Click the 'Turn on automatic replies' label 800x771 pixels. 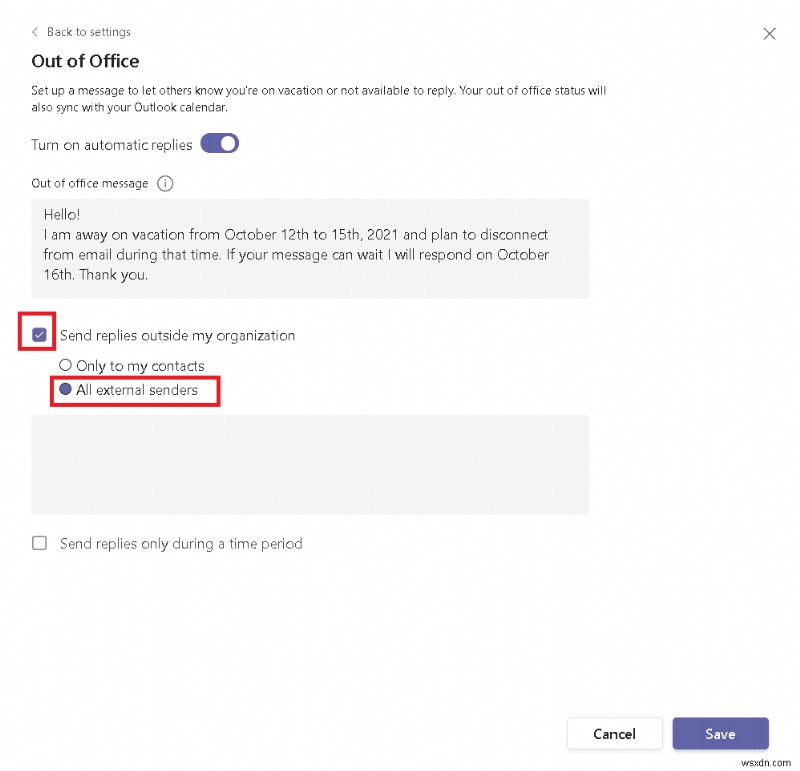pos(112,145)
